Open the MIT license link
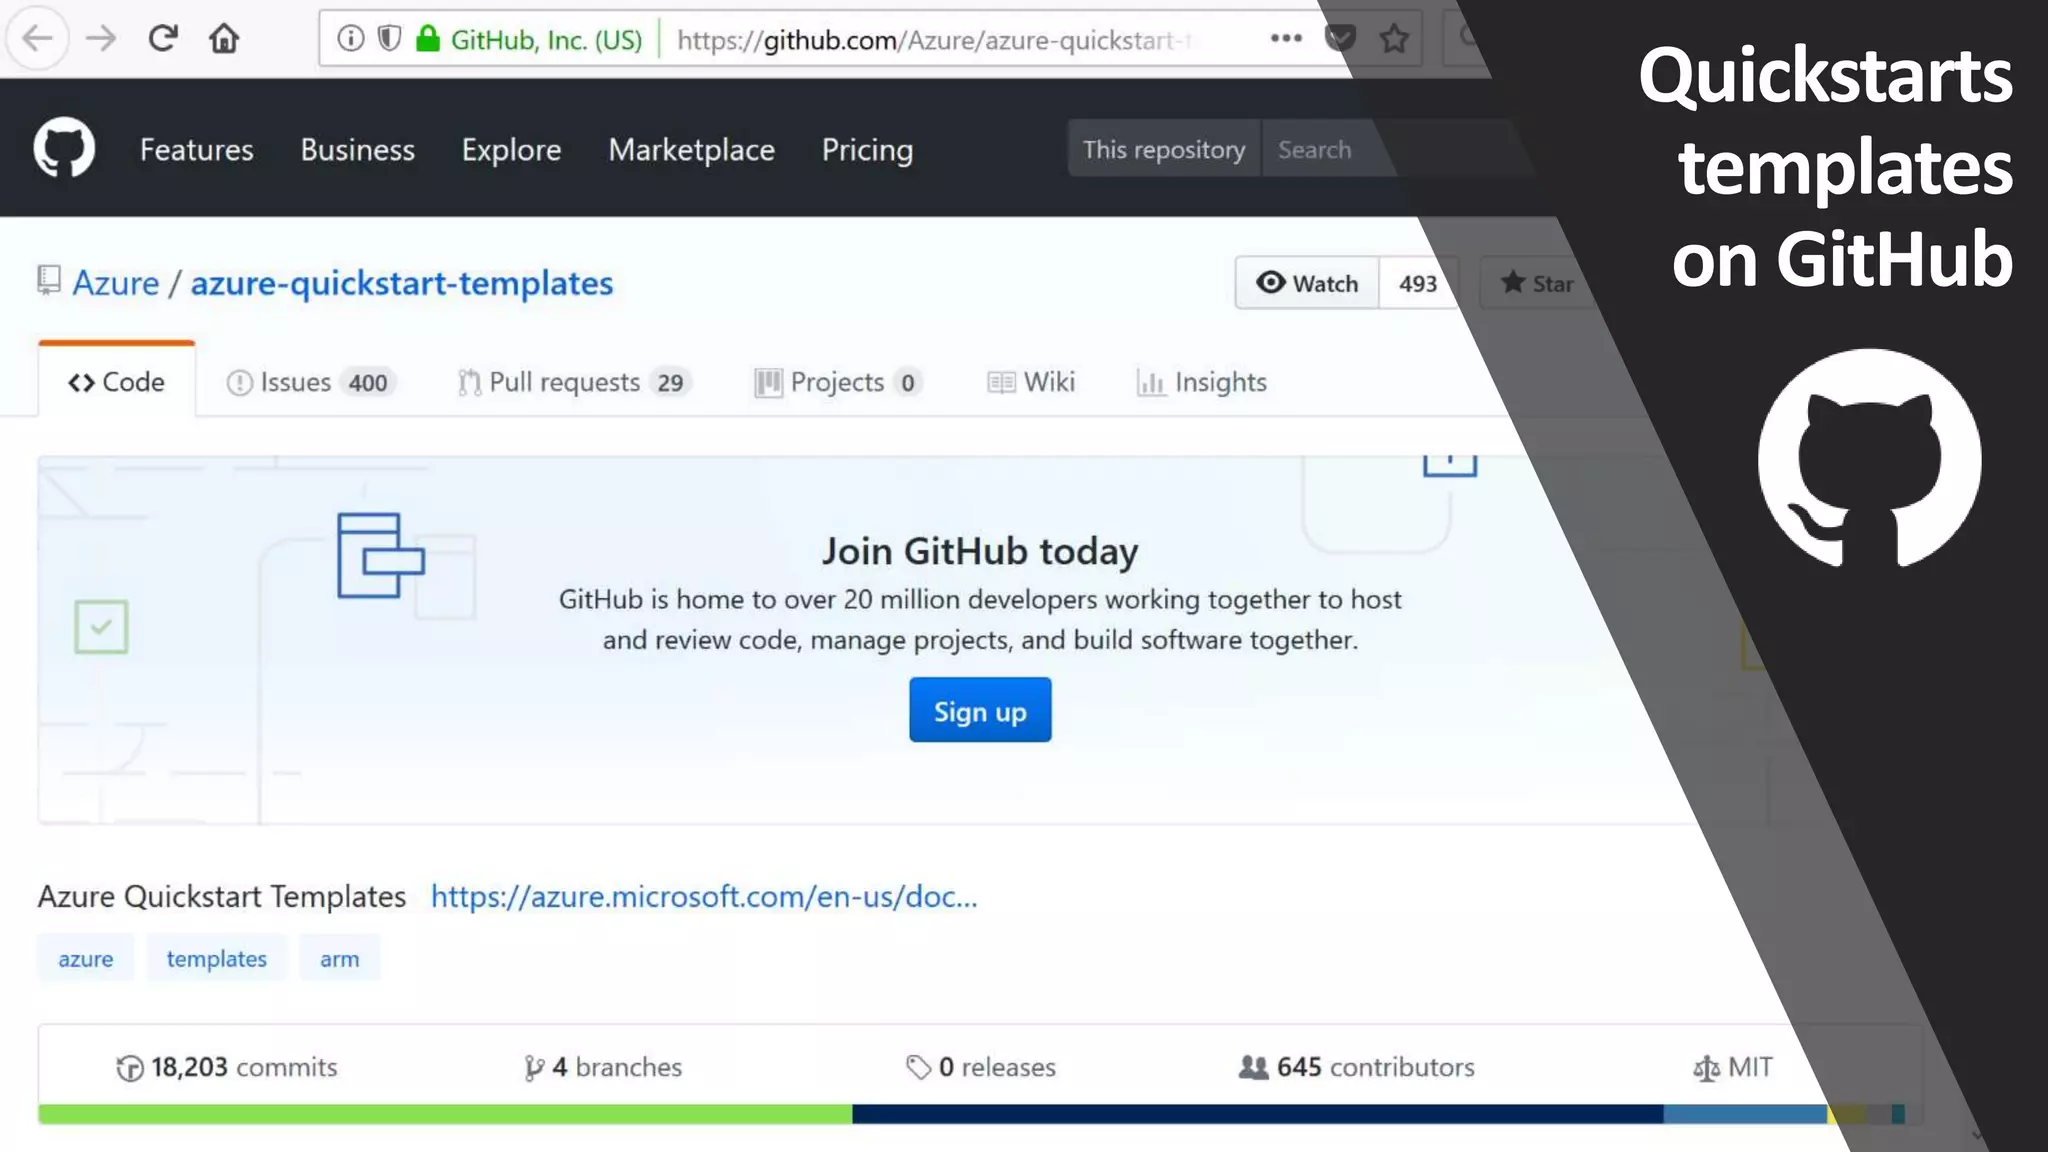The image size is (2048, 1152). click(x=1733, y=1068)
